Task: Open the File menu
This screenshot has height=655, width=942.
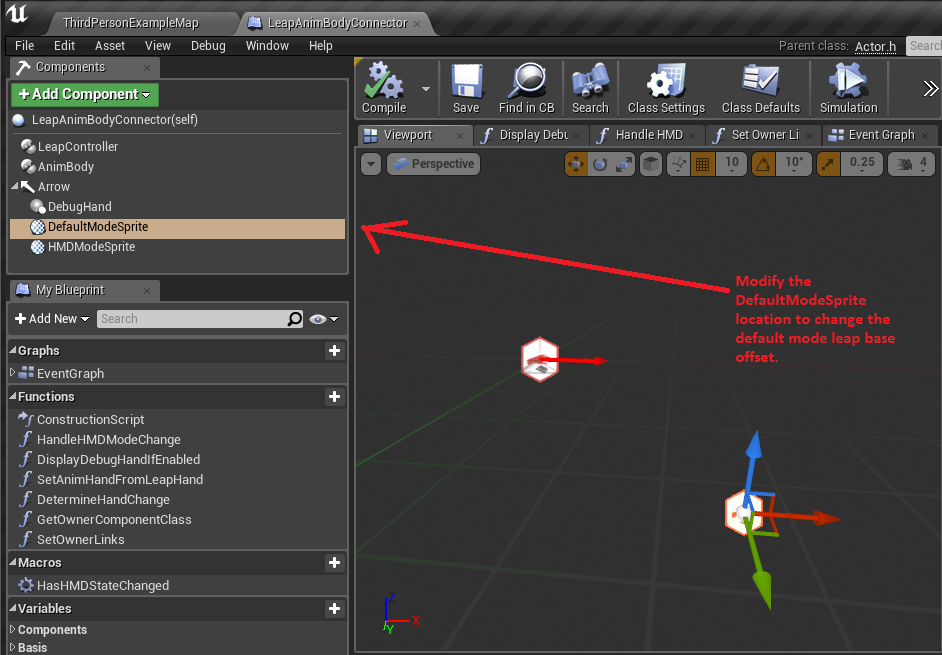Action: [x=25, y=46]
